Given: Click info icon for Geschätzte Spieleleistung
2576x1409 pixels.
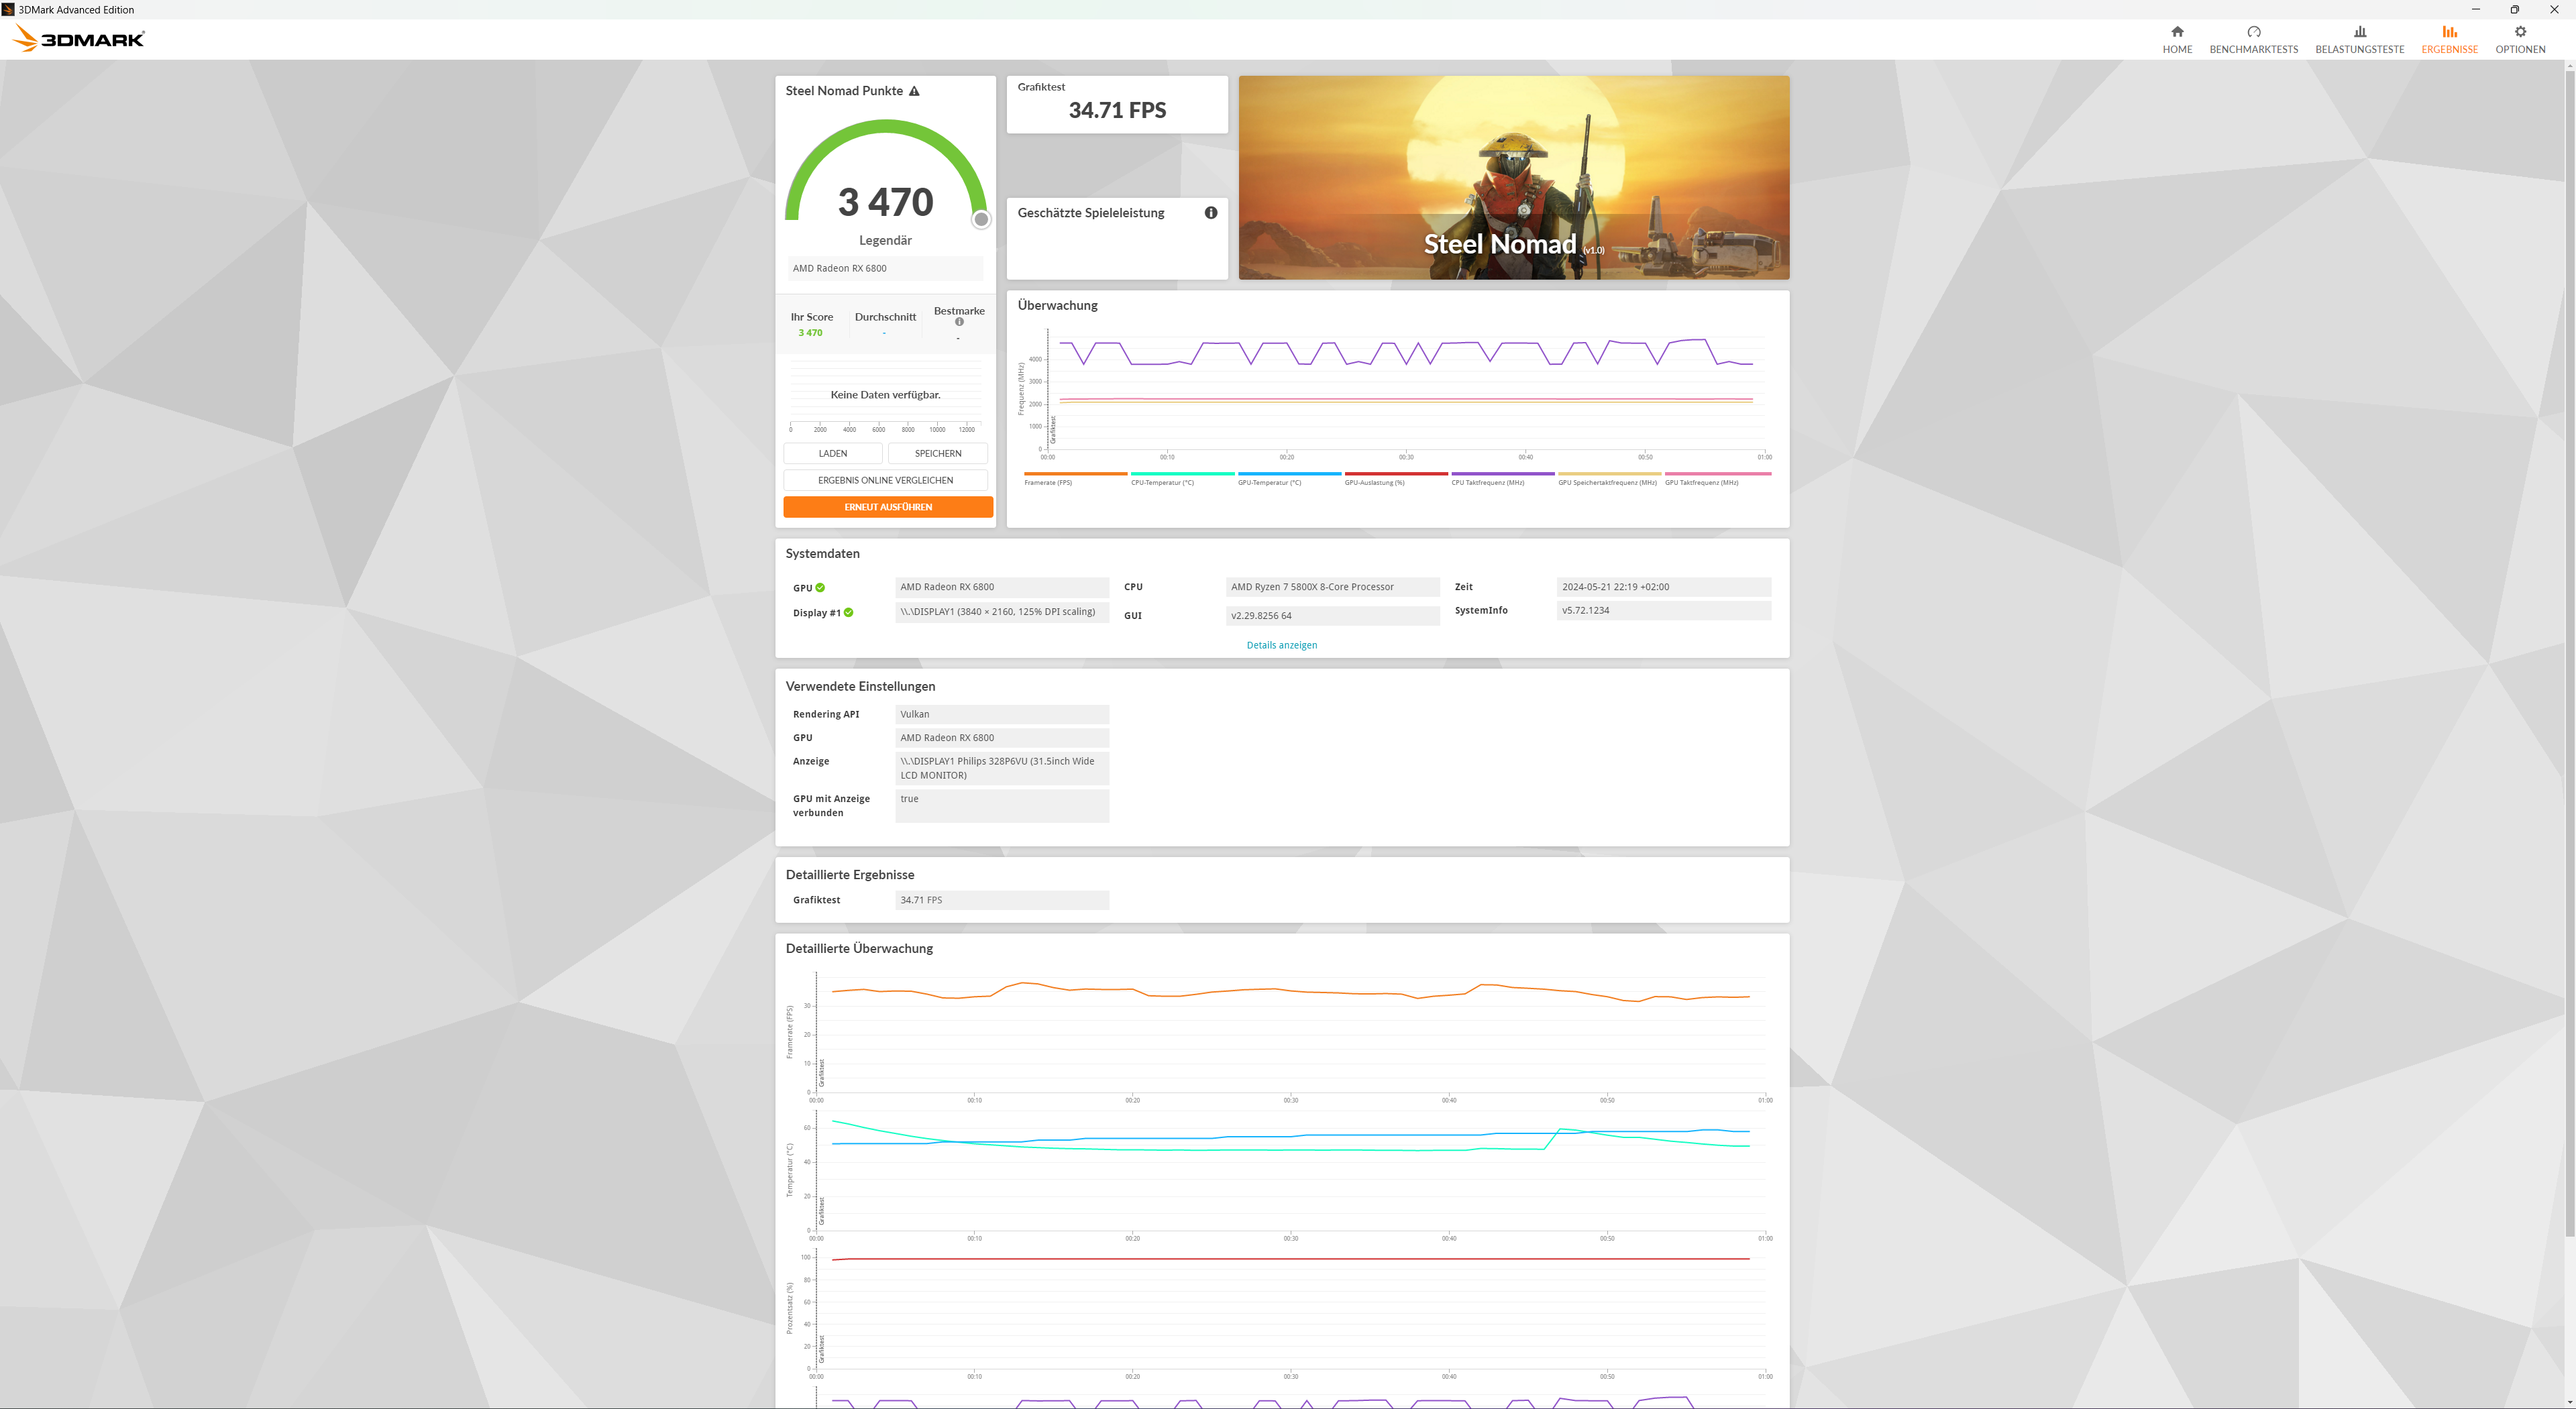Looking at the screenshot, I should [1210, 213].
